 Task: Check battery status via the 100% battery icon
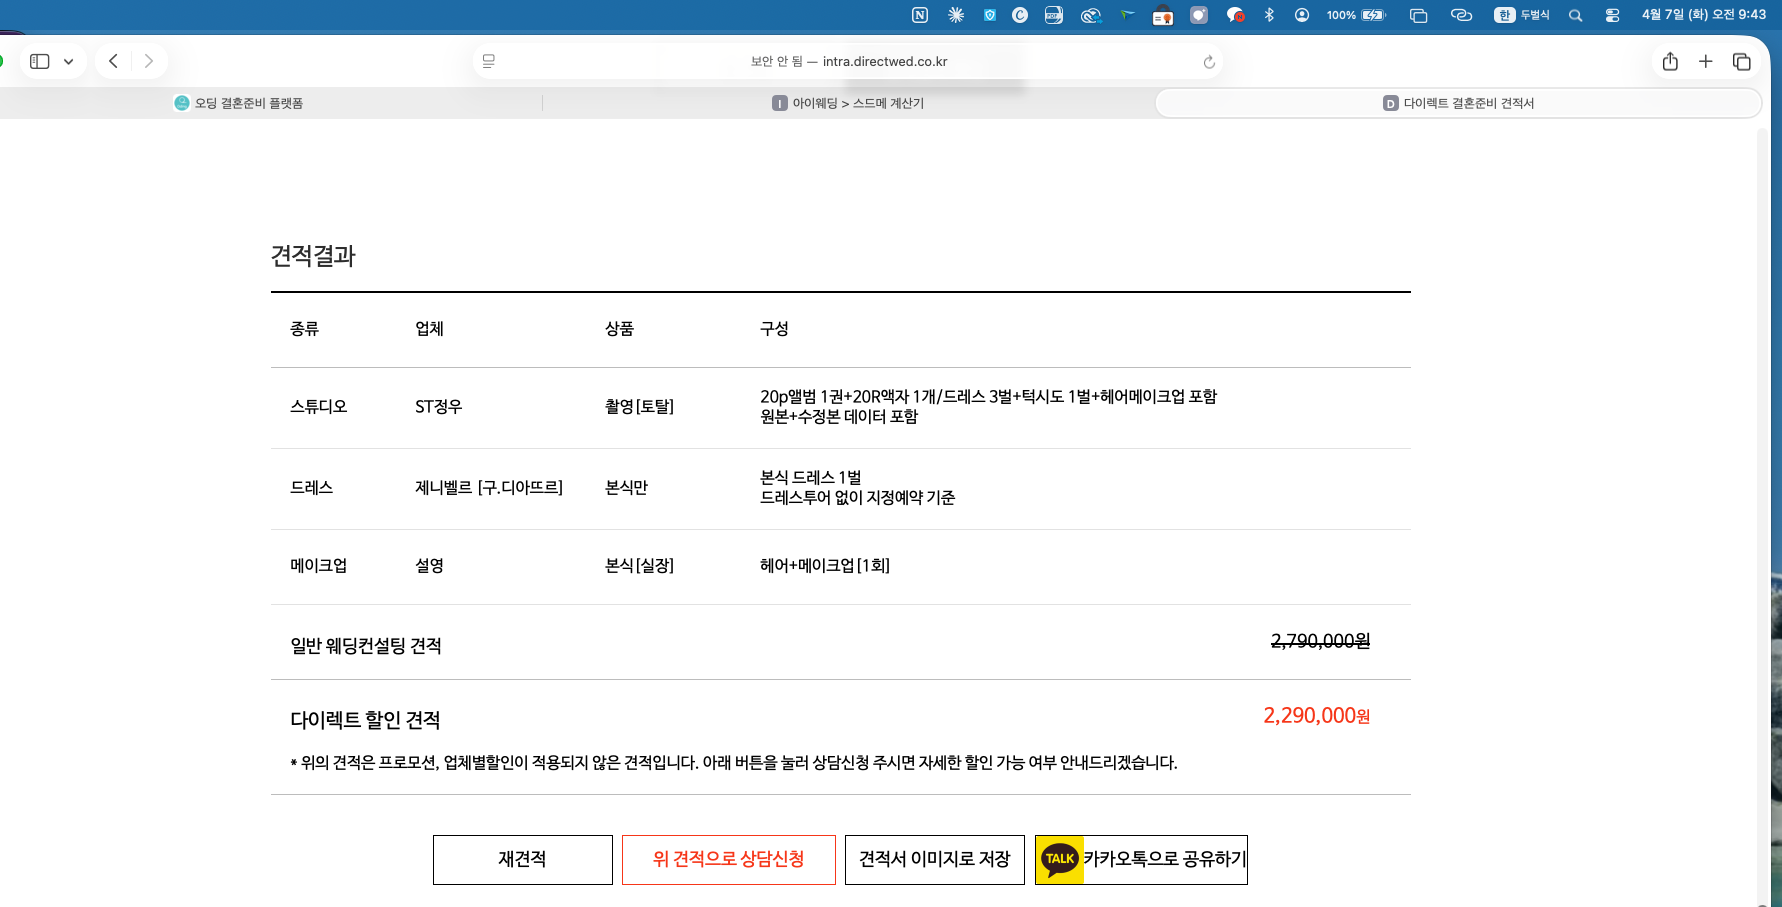coord(1355,15)
